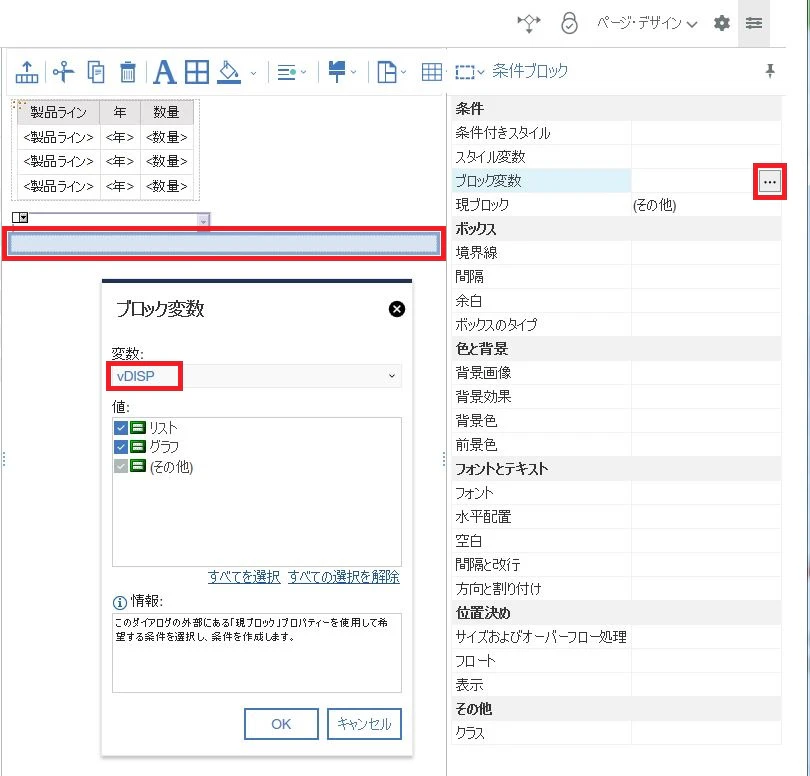Toggle the グラフ checkbox
810x776 pixels.
coord(120,446)
